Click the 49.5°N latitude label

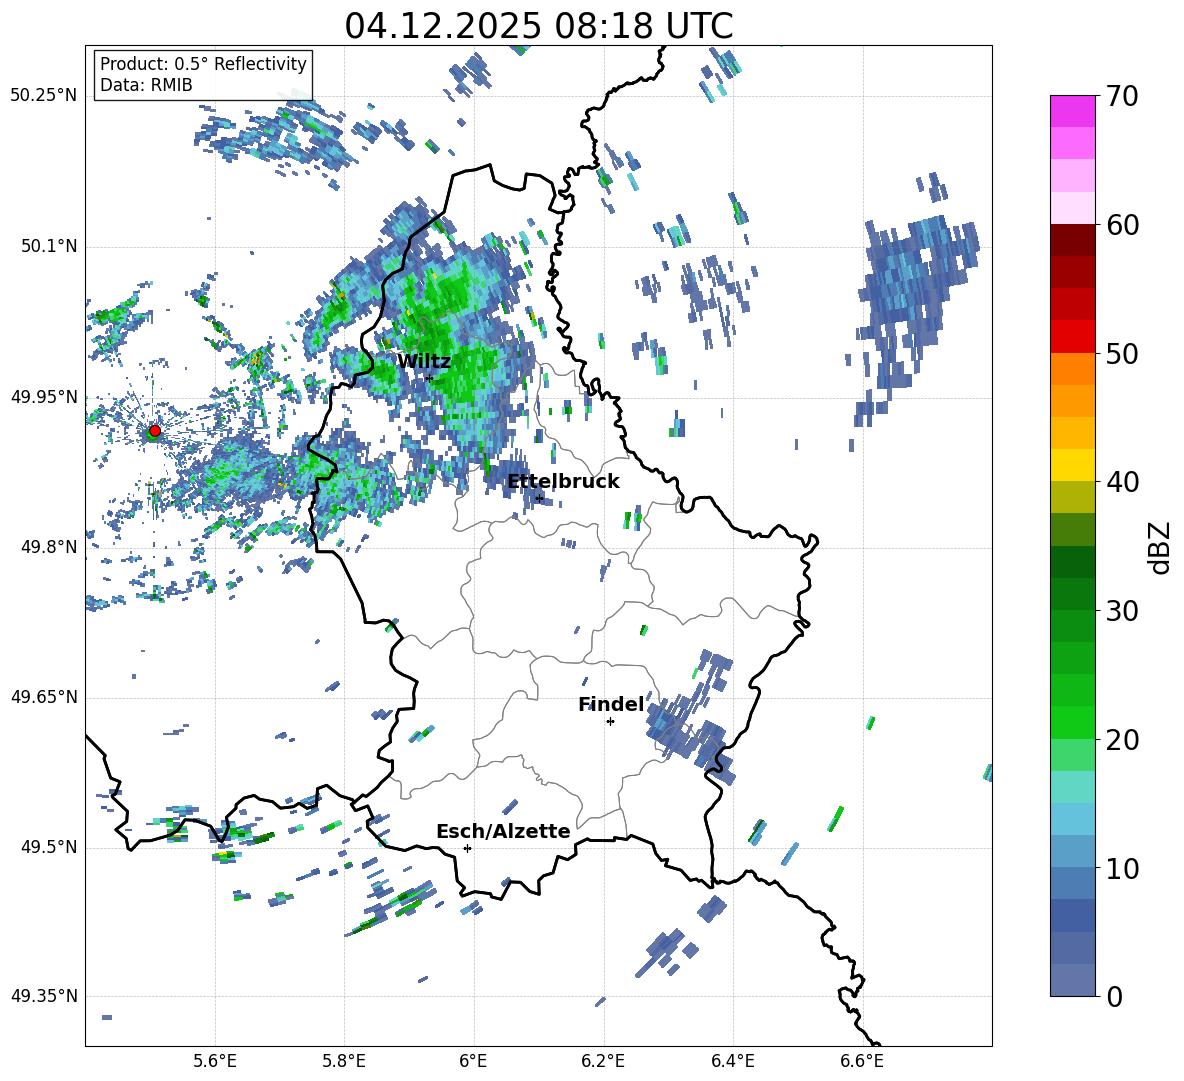pyautogui.click(x=50, y=847)
